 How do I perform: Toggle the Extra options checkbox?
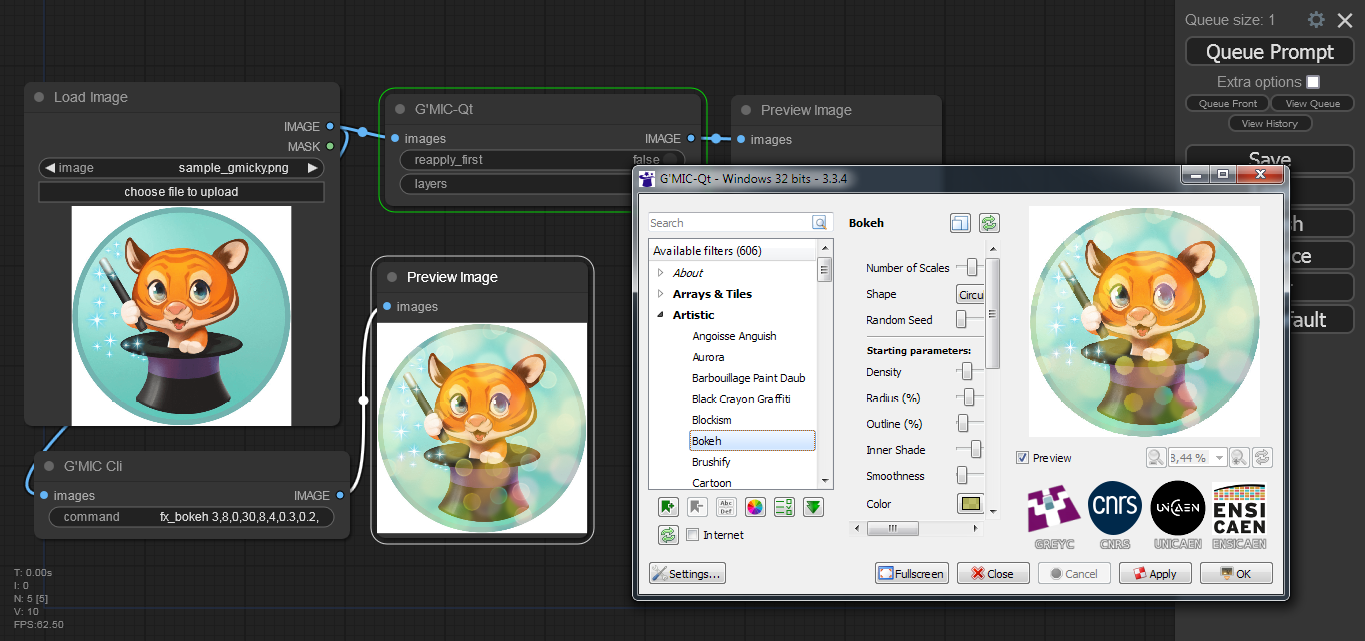pos(1313,82)
